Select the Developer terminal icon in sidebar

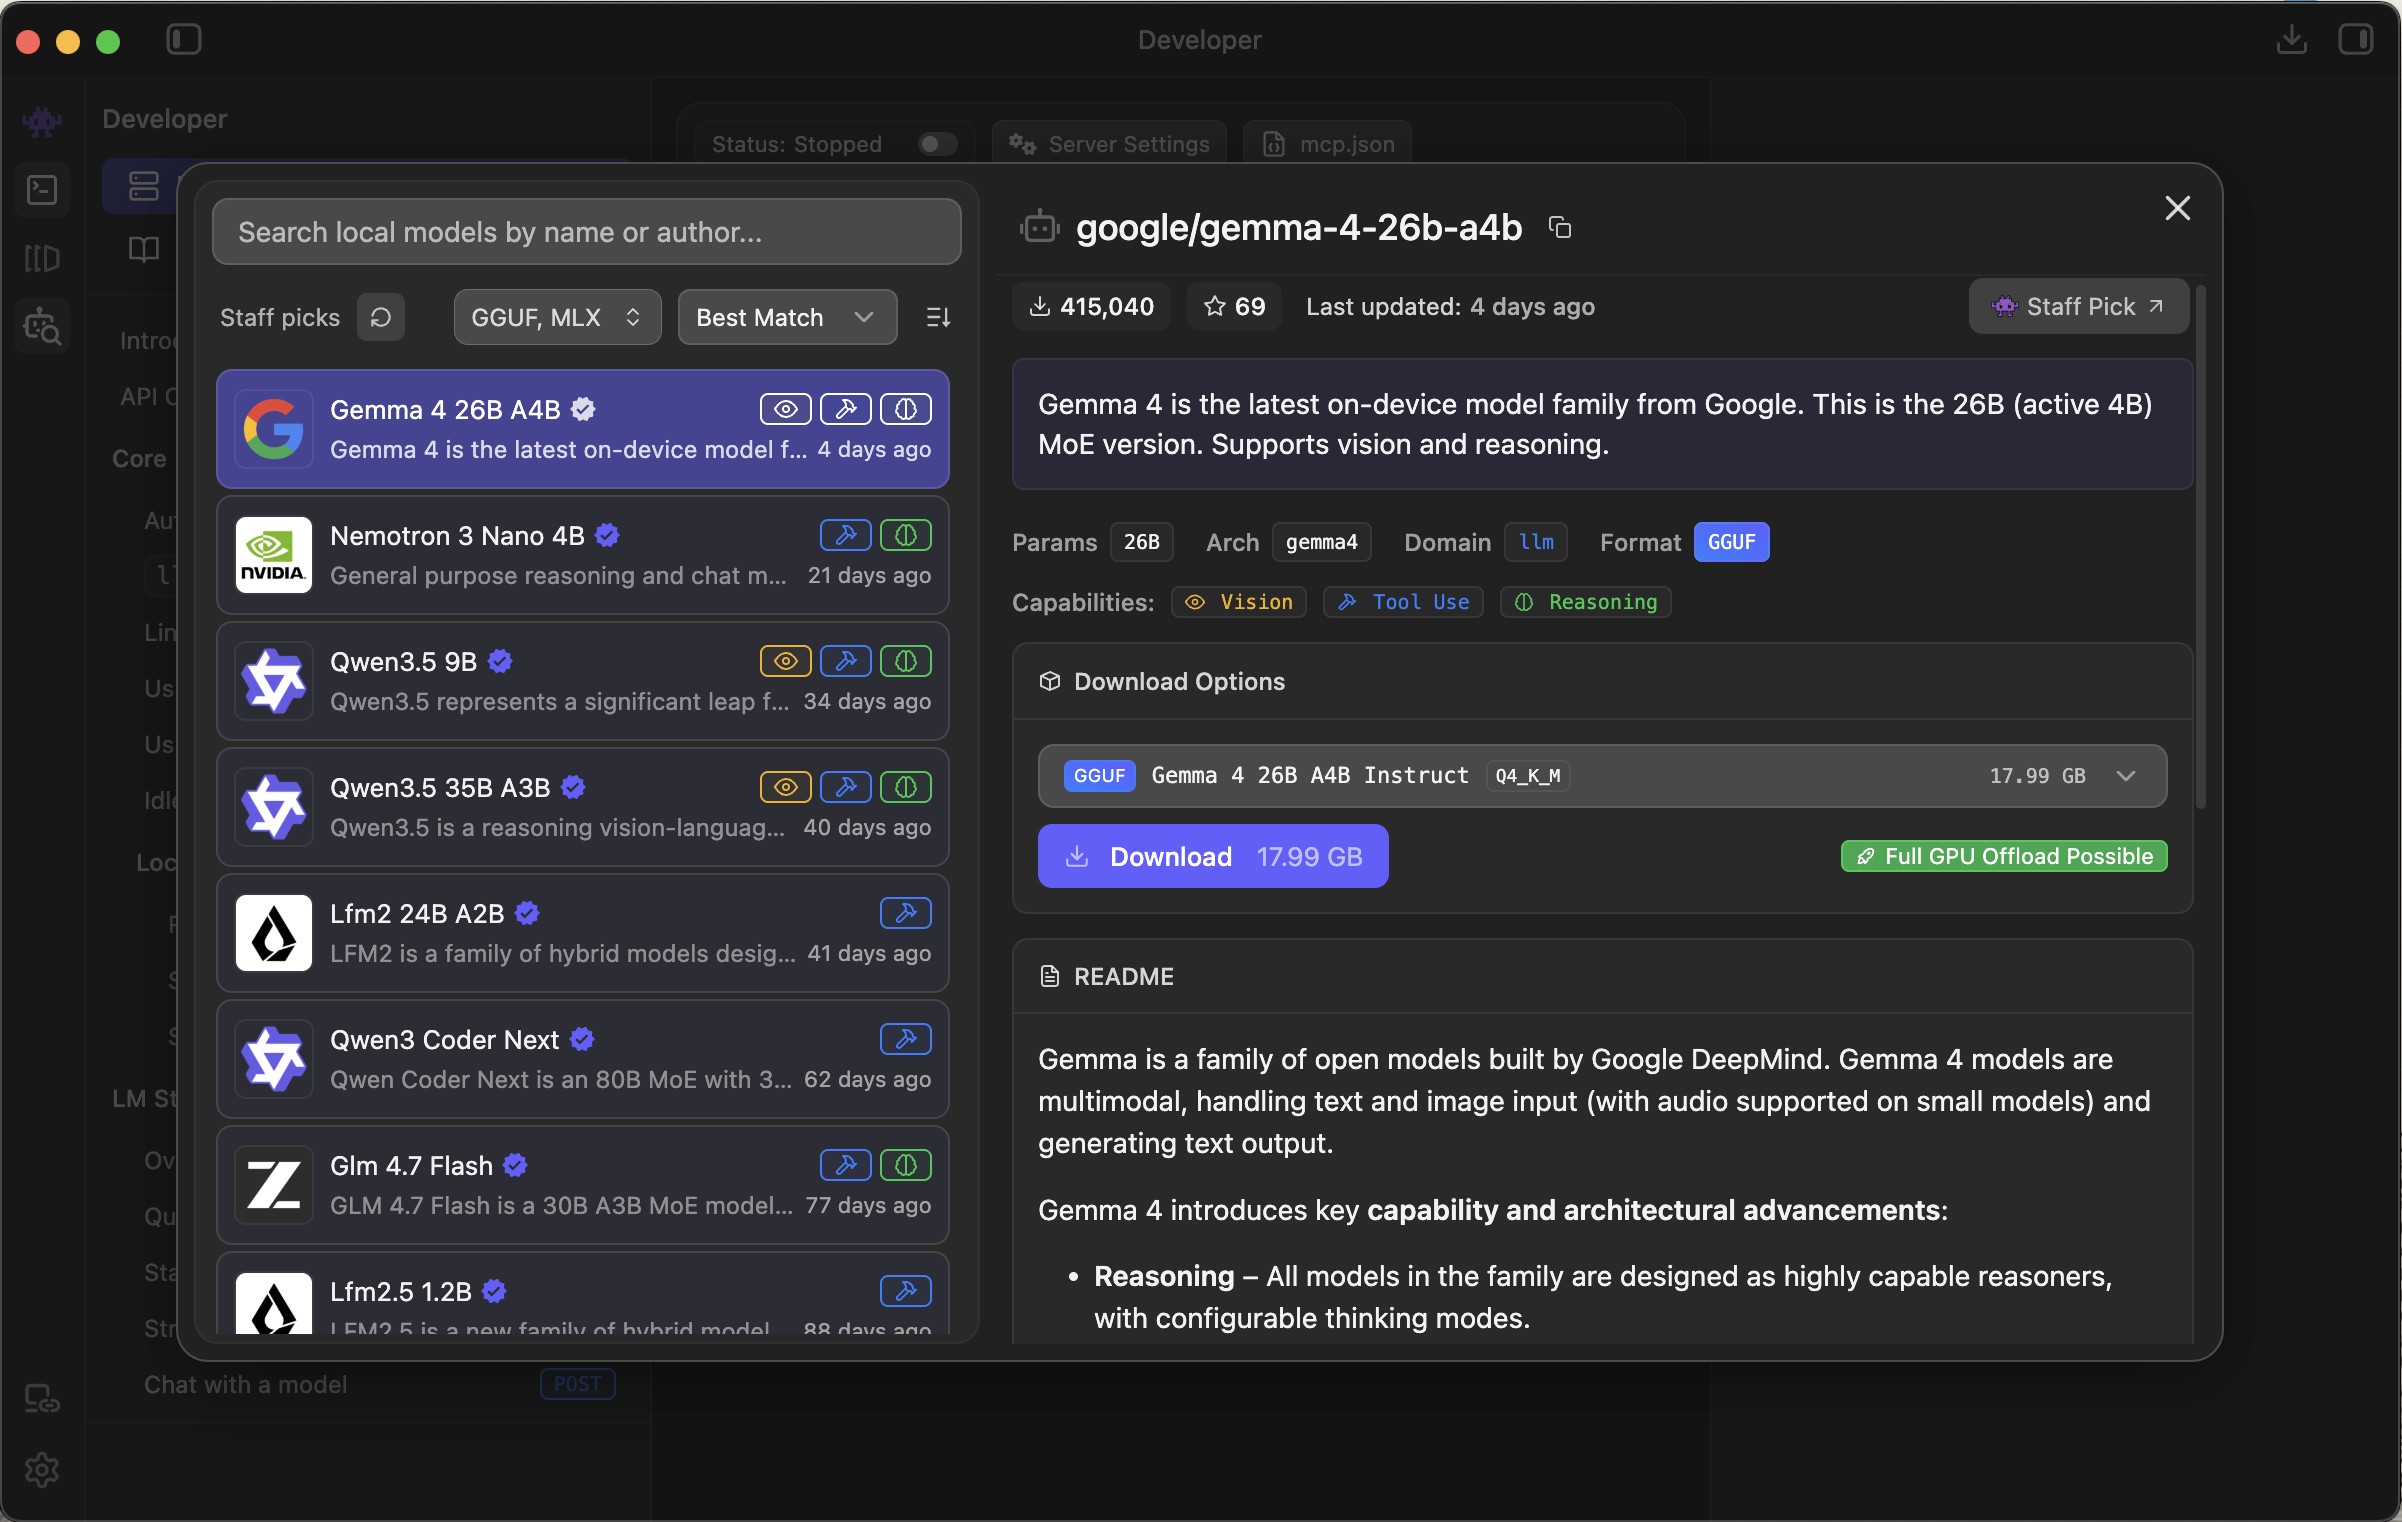tap(42, 190)
